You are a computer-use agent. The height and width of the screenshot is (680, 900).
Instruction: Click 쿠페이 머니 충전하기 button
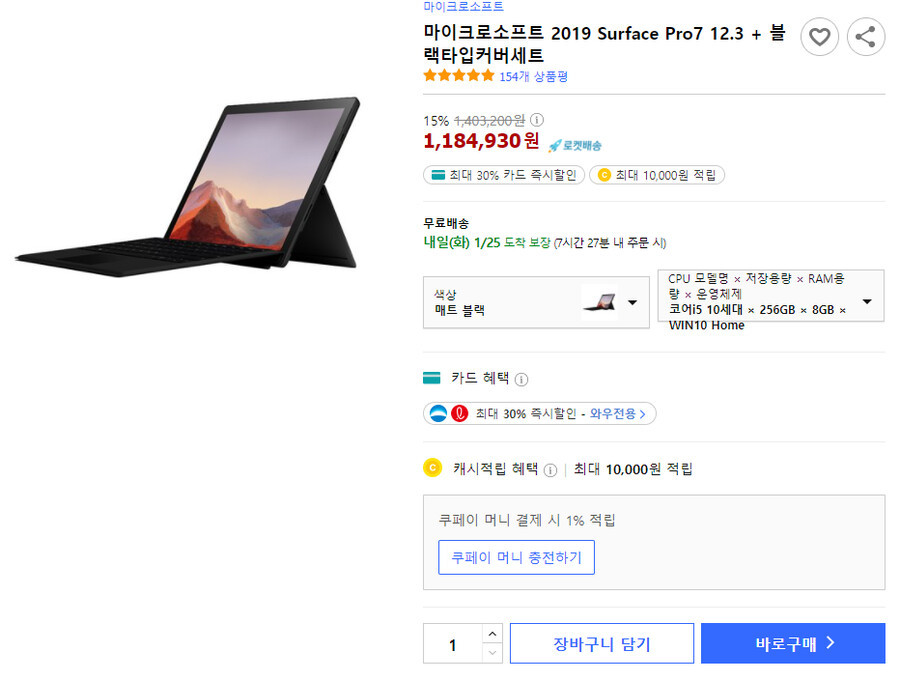(x=516, y=557)
